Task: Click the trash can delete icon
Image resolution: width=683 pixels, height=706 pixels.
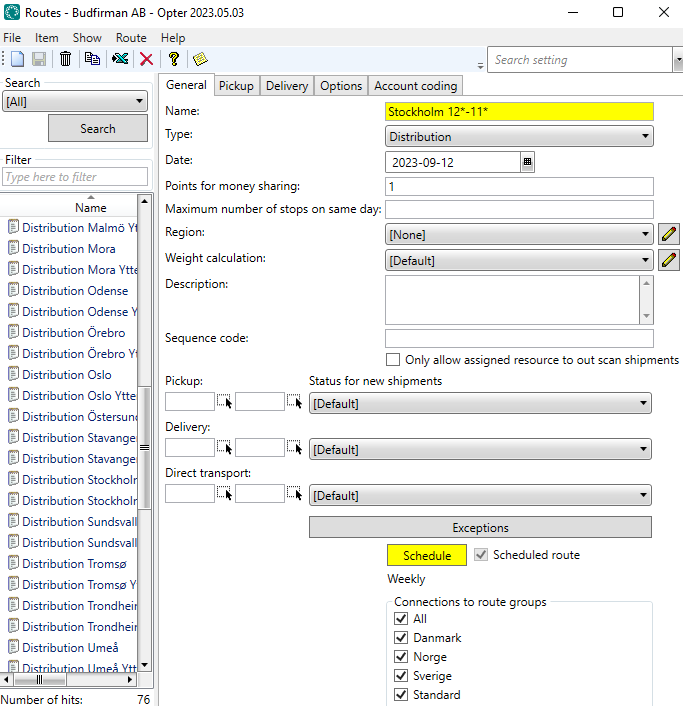Action: [x=66, y=59]
